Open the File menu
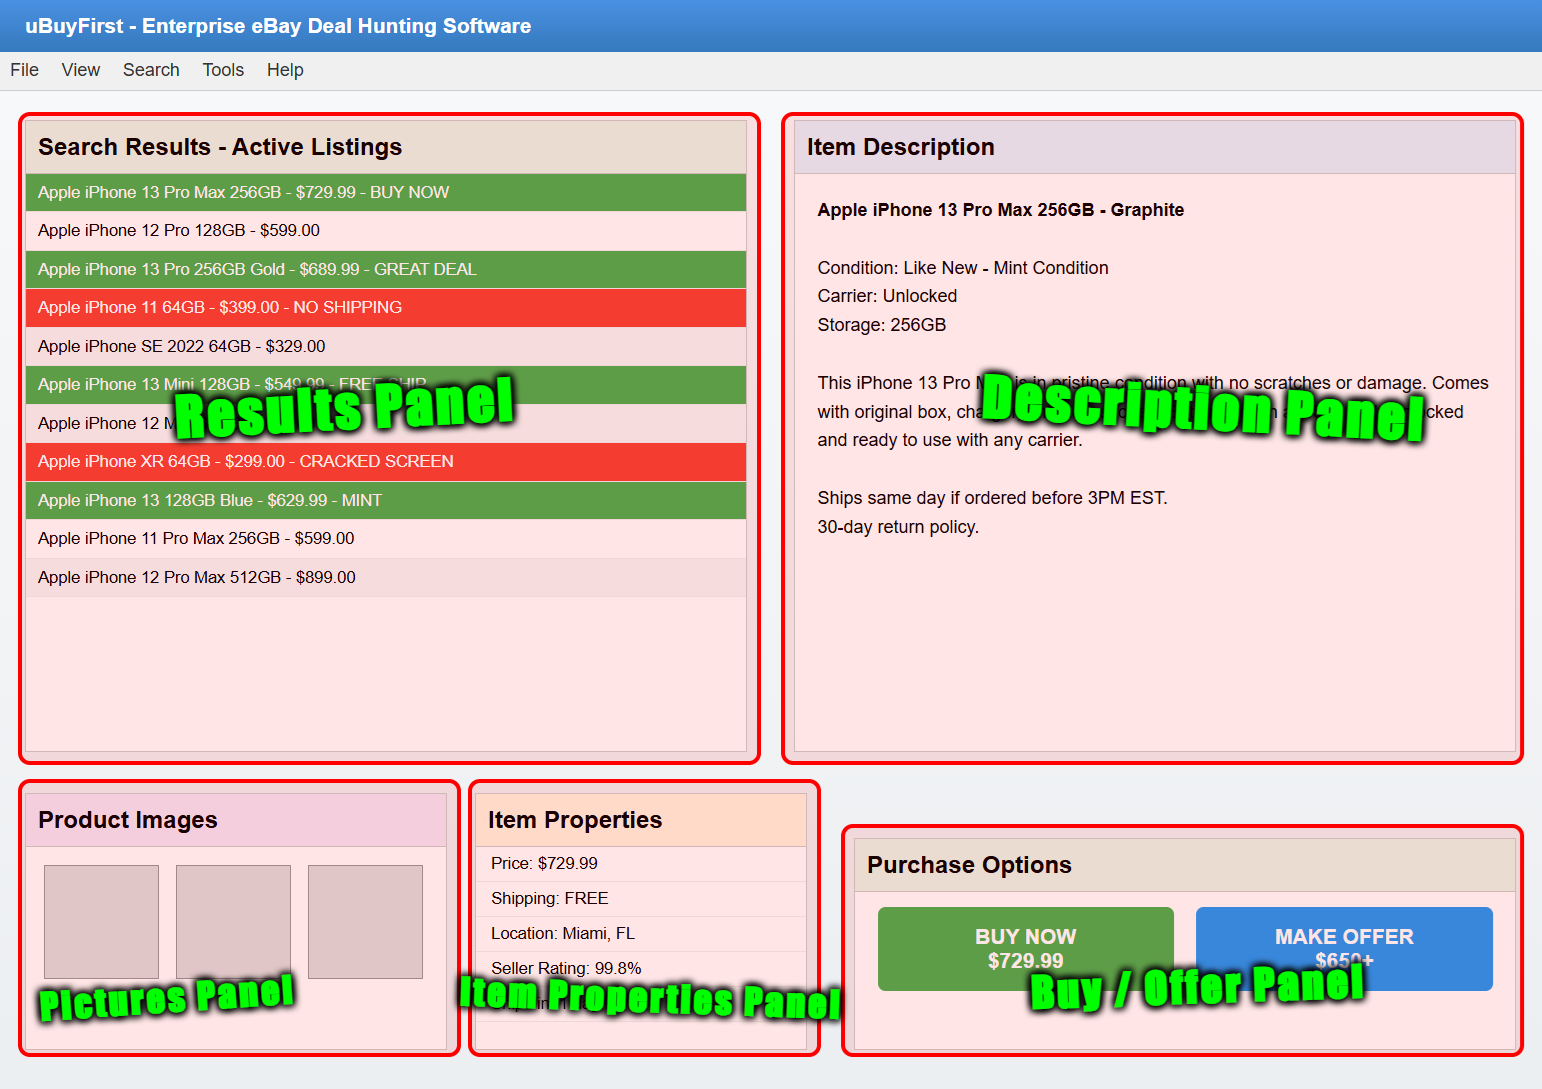Viewport: 1542px width, 1089px height. pyautogui.click(x=24, y=70)
